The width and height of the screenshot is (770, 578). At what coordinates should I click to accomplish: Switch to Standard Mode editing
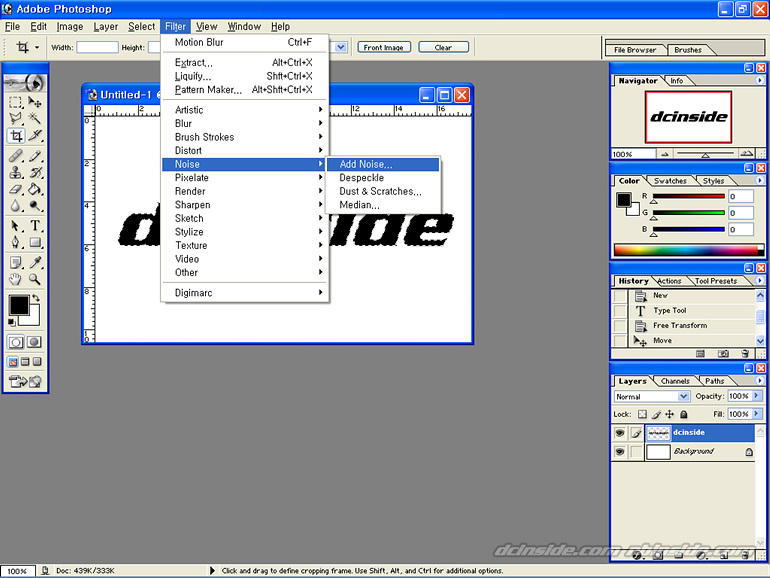click(16, 342)
